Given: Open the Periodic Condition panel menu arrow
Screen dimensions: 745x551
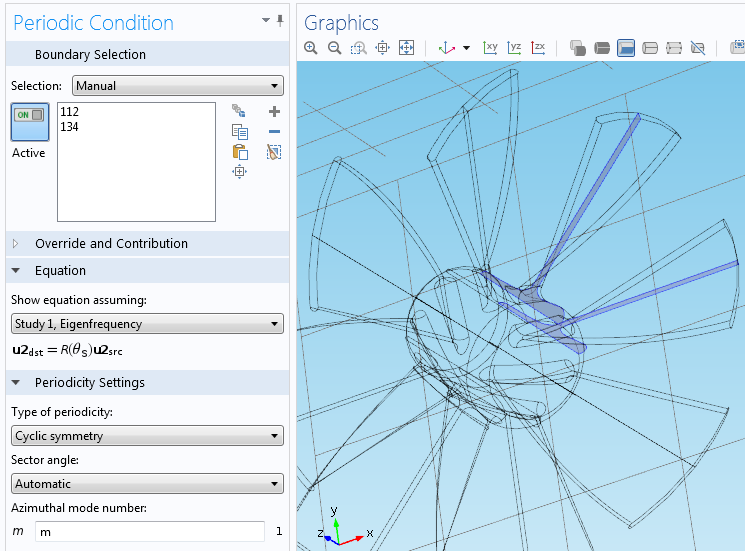Looking at the screenshot, I should 266,20.
